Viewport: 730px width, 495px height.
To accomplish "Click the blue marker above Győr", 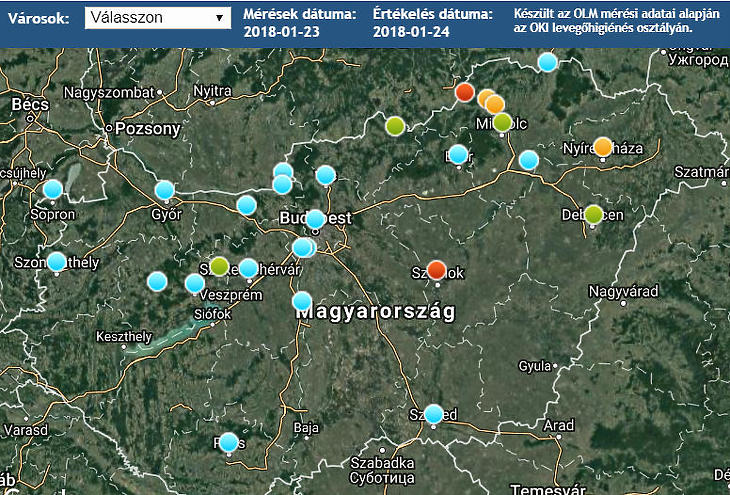I will click(x=164, y=190).
